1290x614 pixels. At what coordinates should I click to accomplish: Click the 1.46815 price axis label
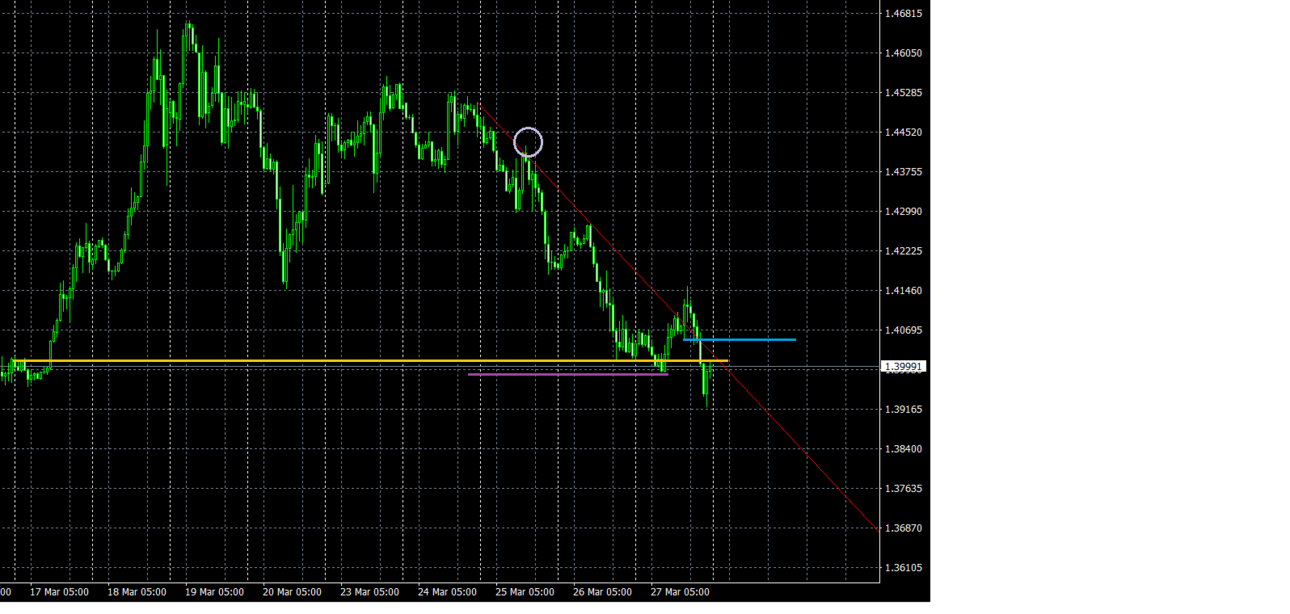[904, 13]
